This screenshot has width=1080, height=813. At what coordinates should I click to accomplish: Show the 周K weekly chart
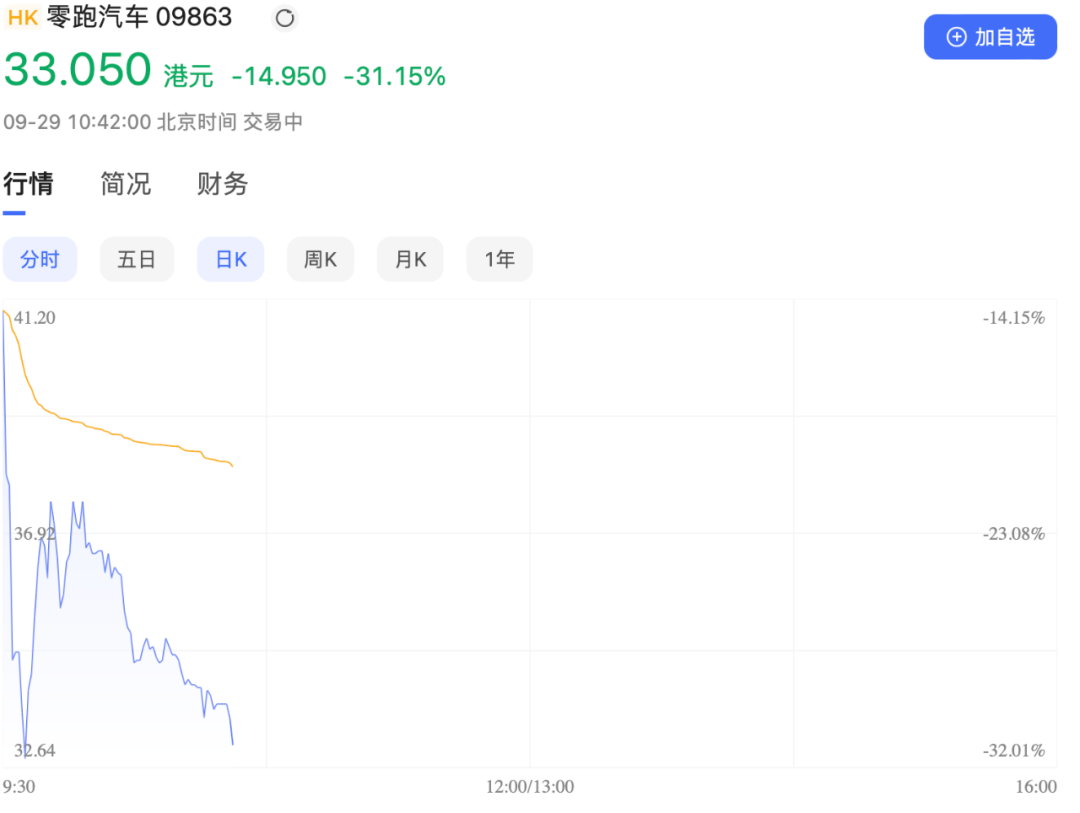point(320,260)
